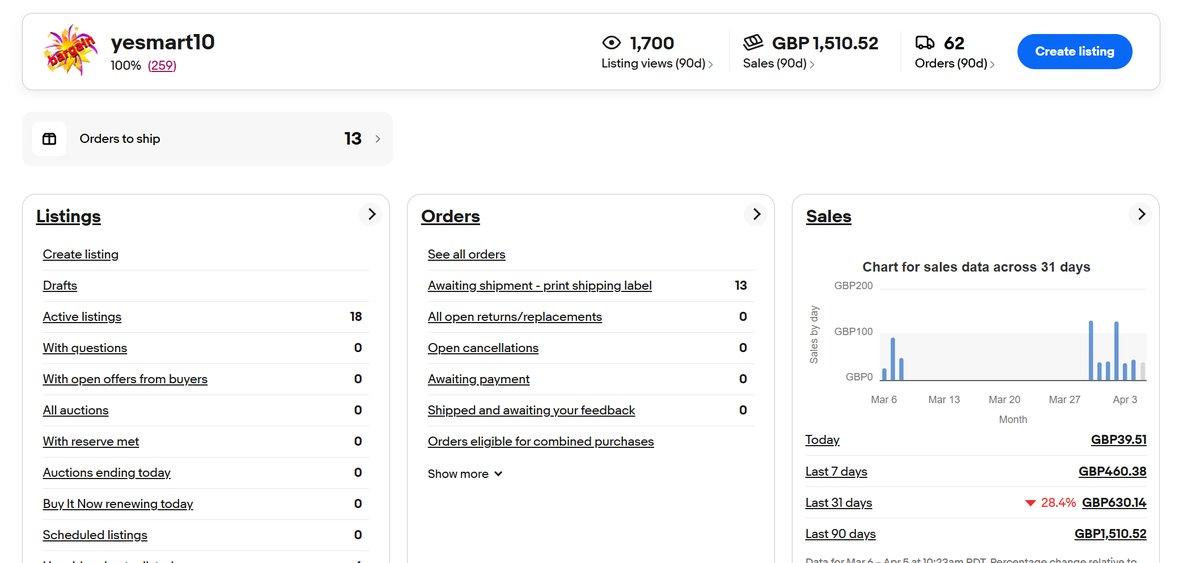Open the Listings heading link
Screen dimensions: 1200x563
pyautogui.click(x=68, y=216)
